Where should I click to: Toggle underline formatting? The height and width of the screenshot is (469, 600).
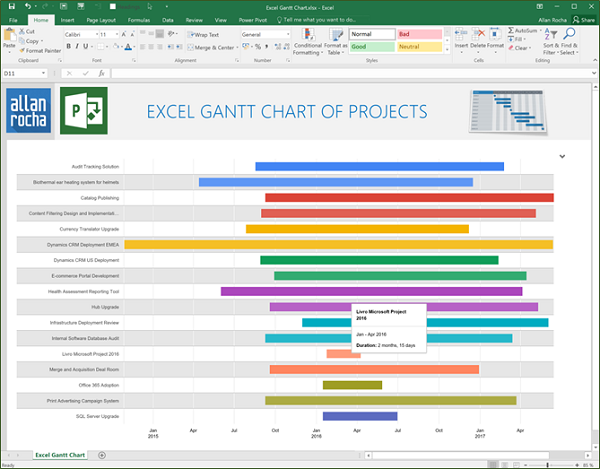pyautogui.click(x=85, y=46)
